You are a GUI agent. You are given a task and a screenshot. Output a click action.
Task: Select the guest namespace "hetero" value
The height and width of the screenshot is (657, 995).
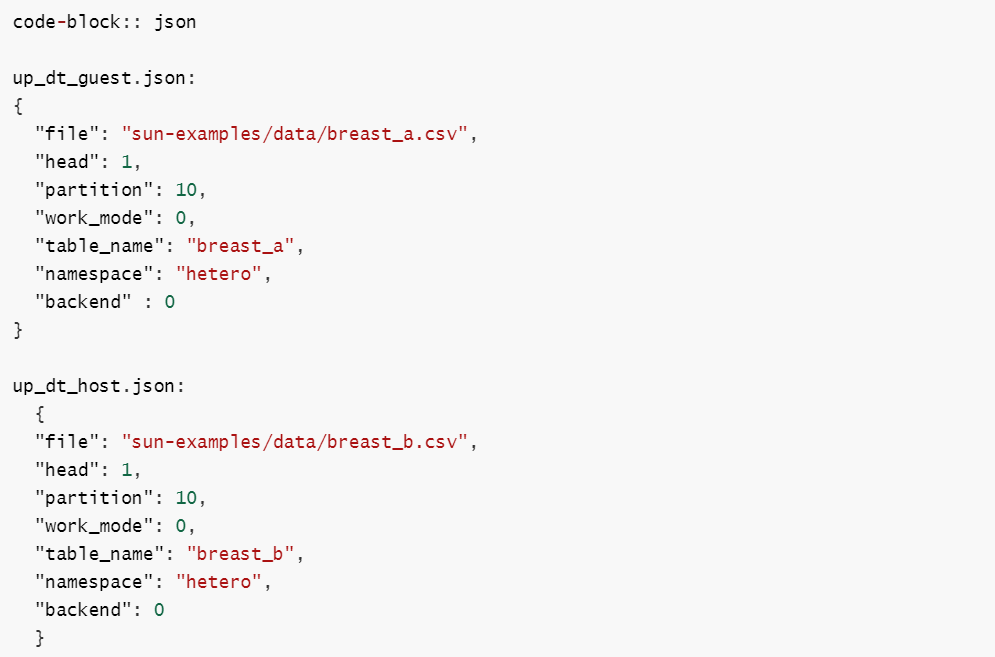pos(218,274)
